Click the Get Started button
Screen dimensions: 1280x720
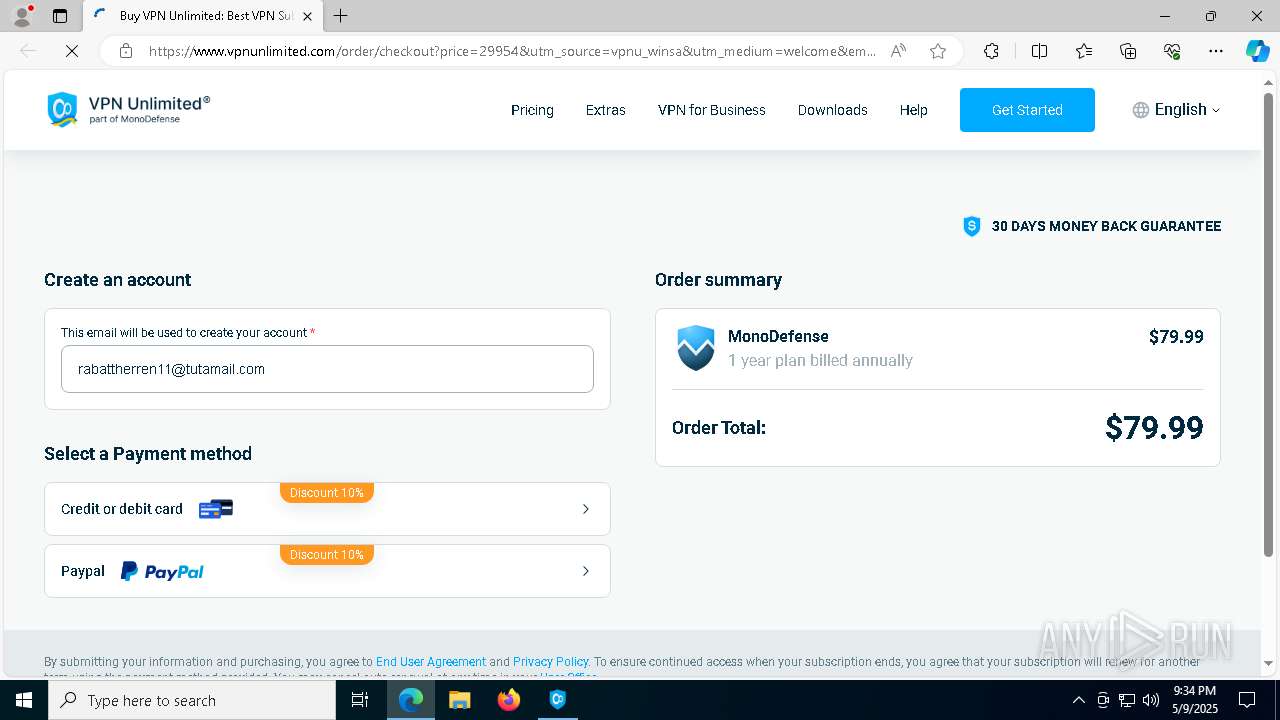[x=1027, y=110]
